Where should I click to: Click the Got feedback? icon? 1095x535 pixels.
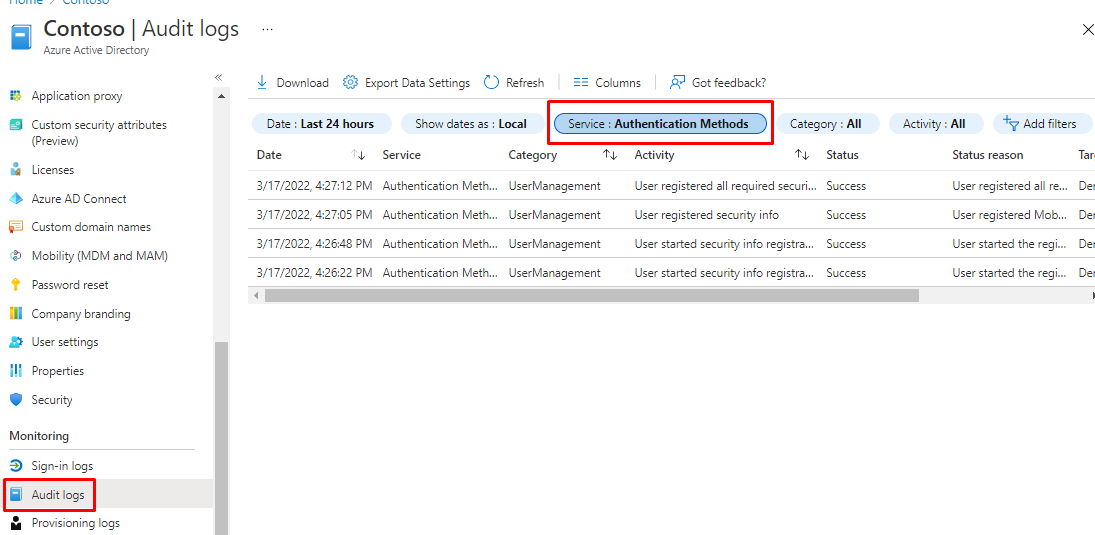click(678, 83)
